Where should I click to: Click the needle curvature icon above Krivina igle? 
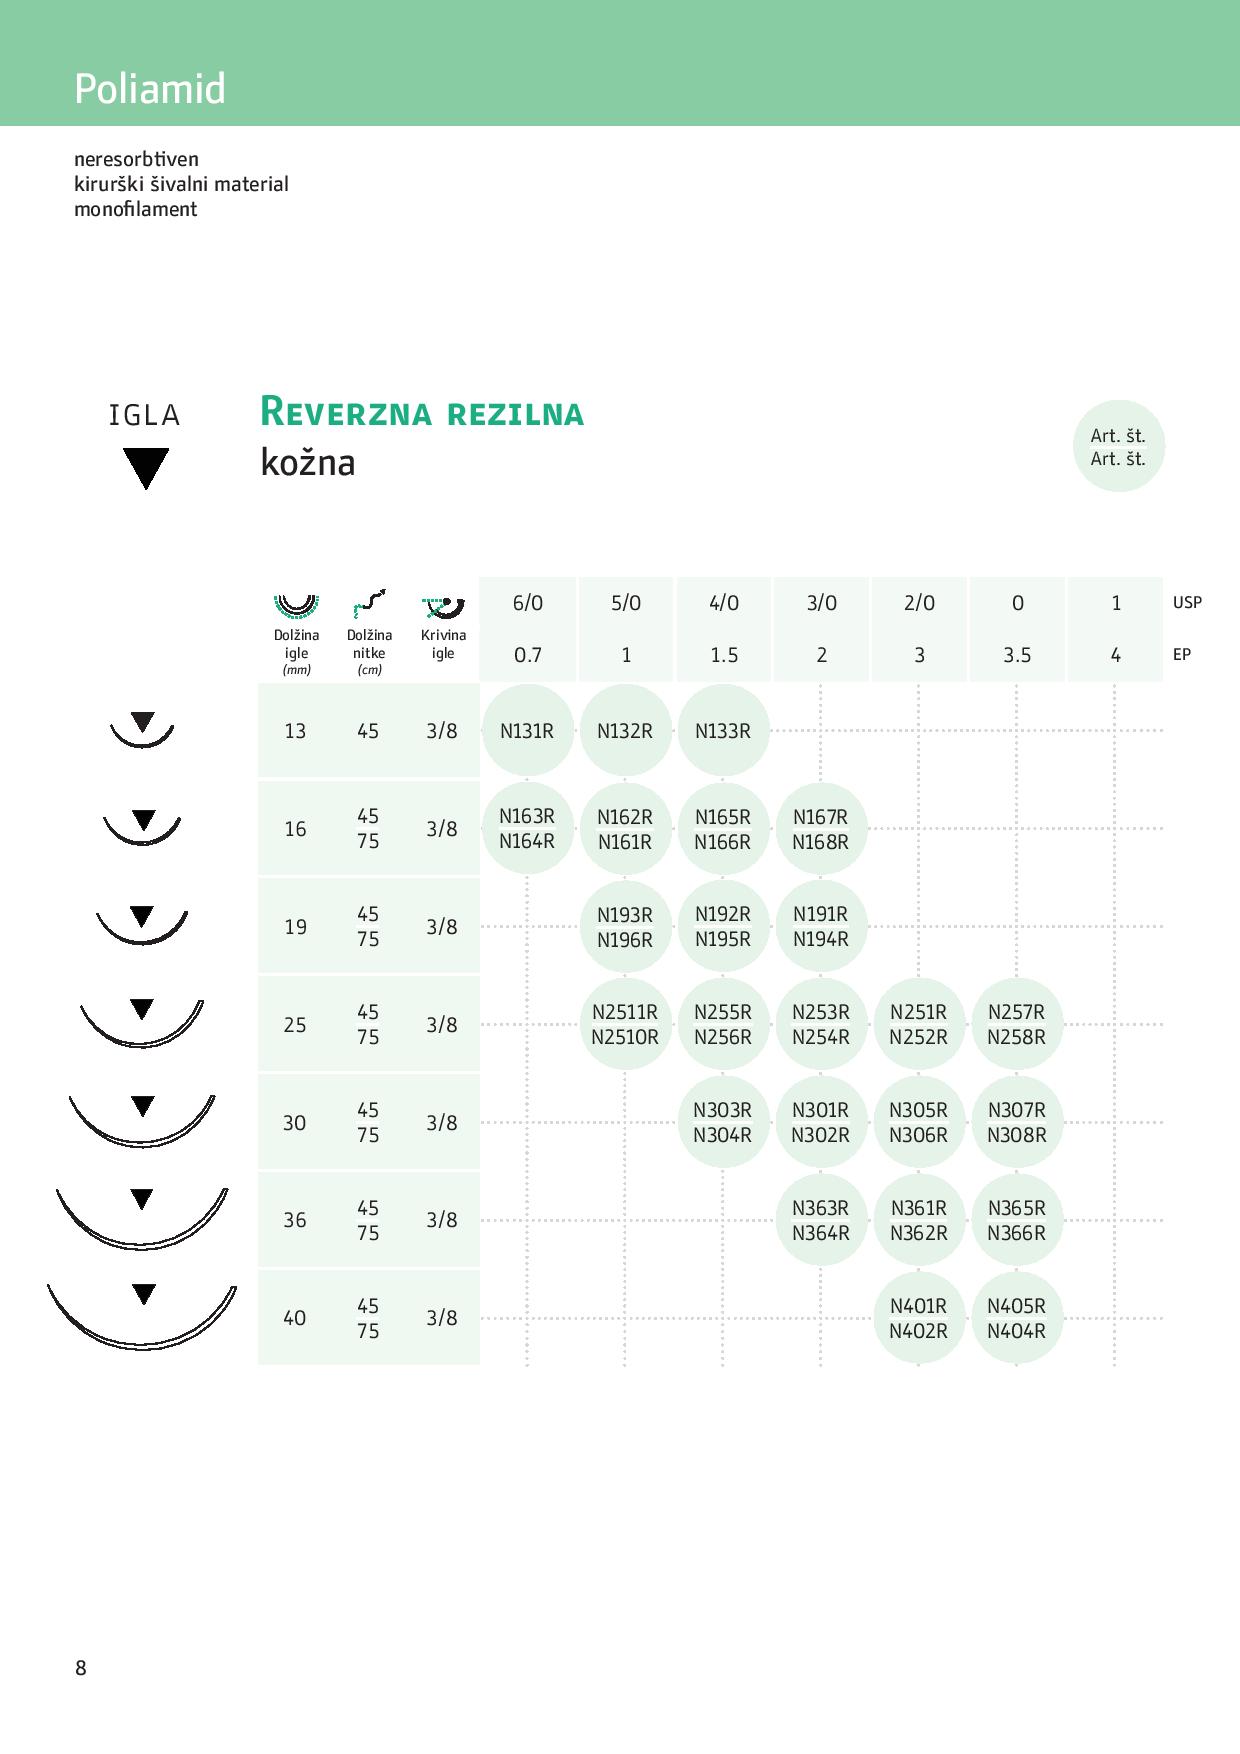pyautogui.click(x=443, y=606)
